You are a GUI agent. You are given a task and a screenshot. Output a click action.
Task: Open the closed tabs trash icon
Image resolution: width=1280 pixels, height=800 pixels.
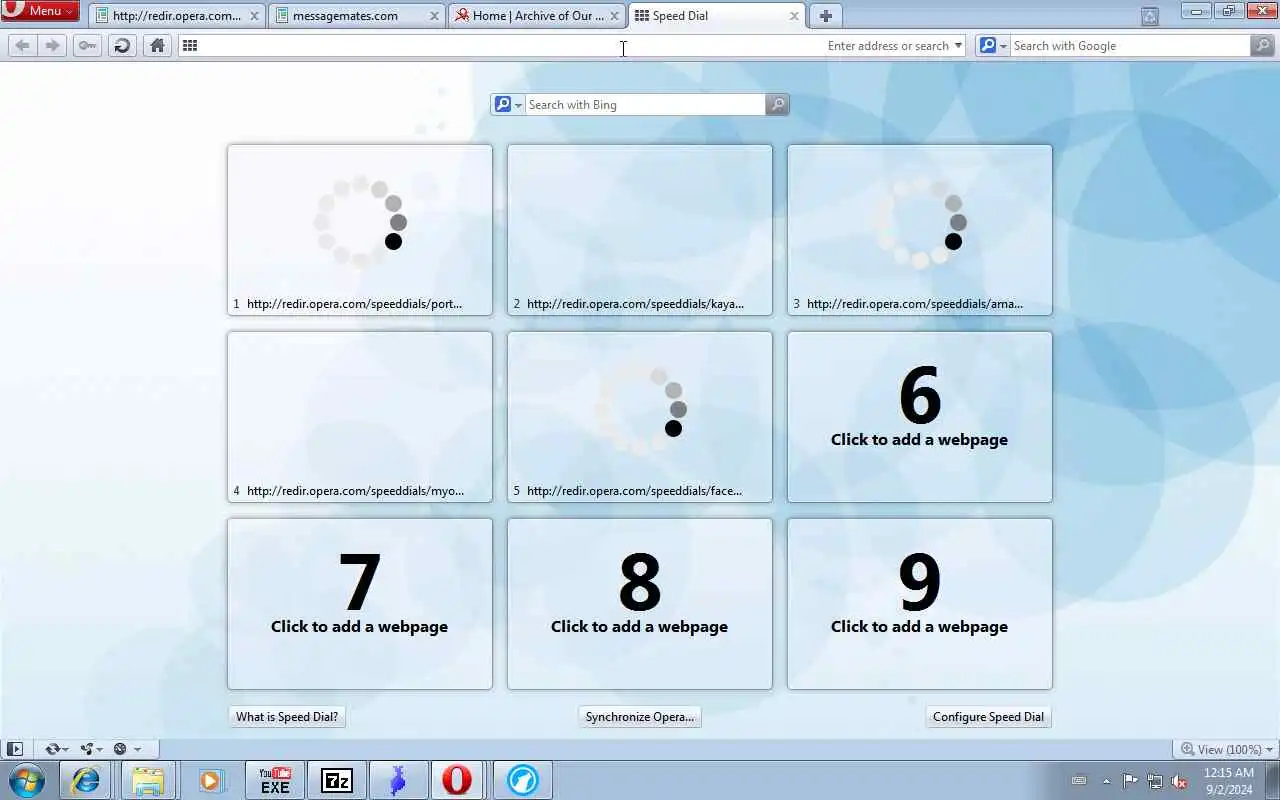coord(1150,16)
